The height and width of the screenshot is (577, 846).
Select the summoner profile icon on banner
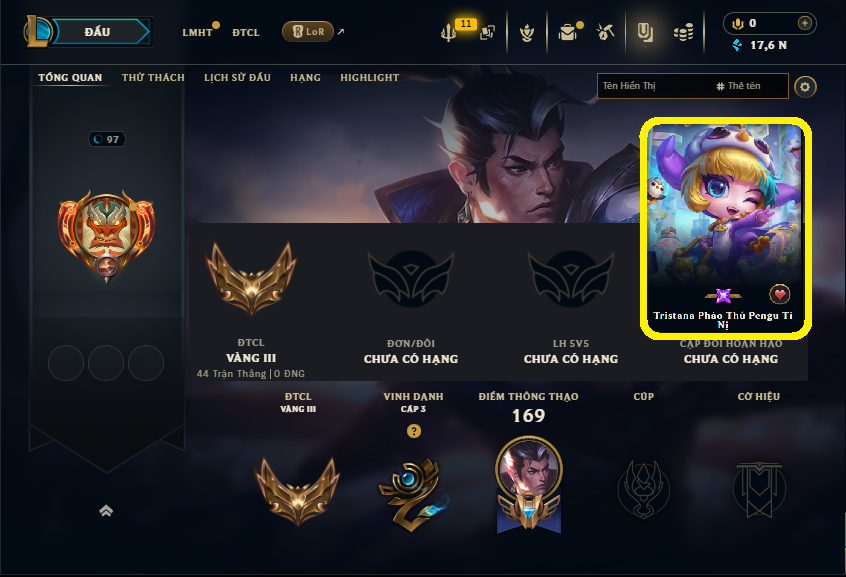click(x=106, y=236)
